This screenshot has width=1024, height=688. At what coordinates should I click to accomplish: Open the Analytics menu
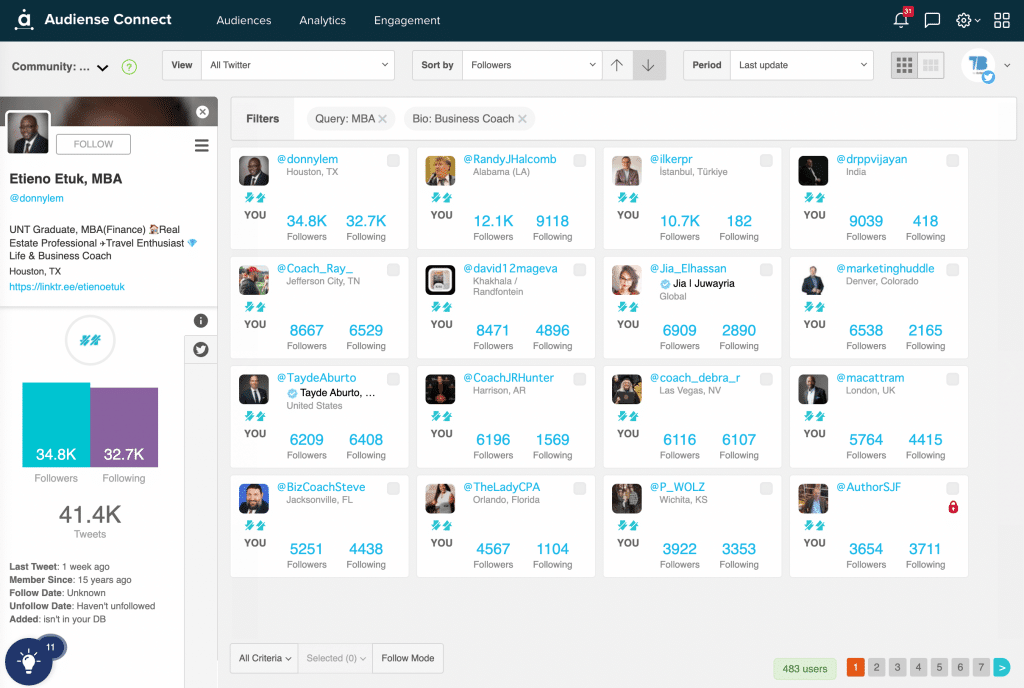(322, 20)
